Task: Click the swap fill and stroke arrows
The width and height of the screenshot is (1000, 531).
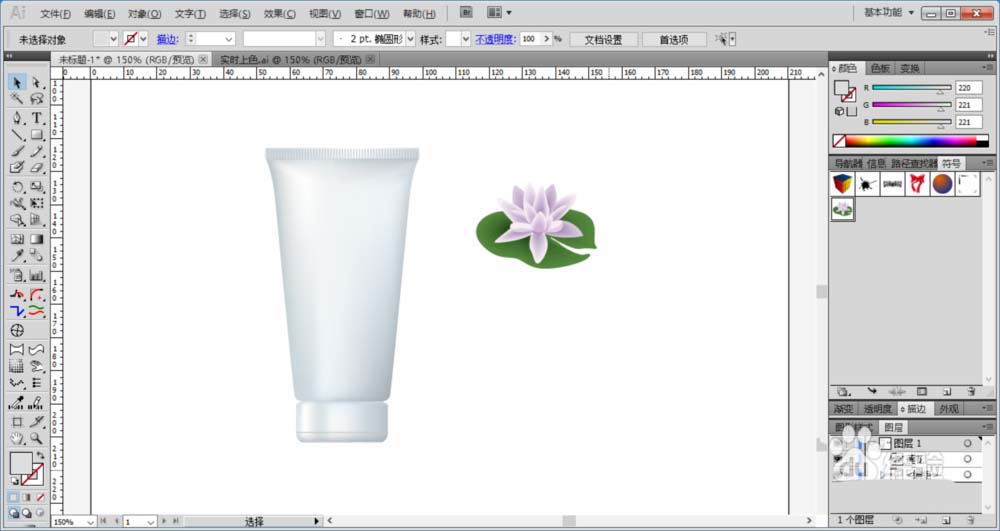Action: (x=40, y=455)
